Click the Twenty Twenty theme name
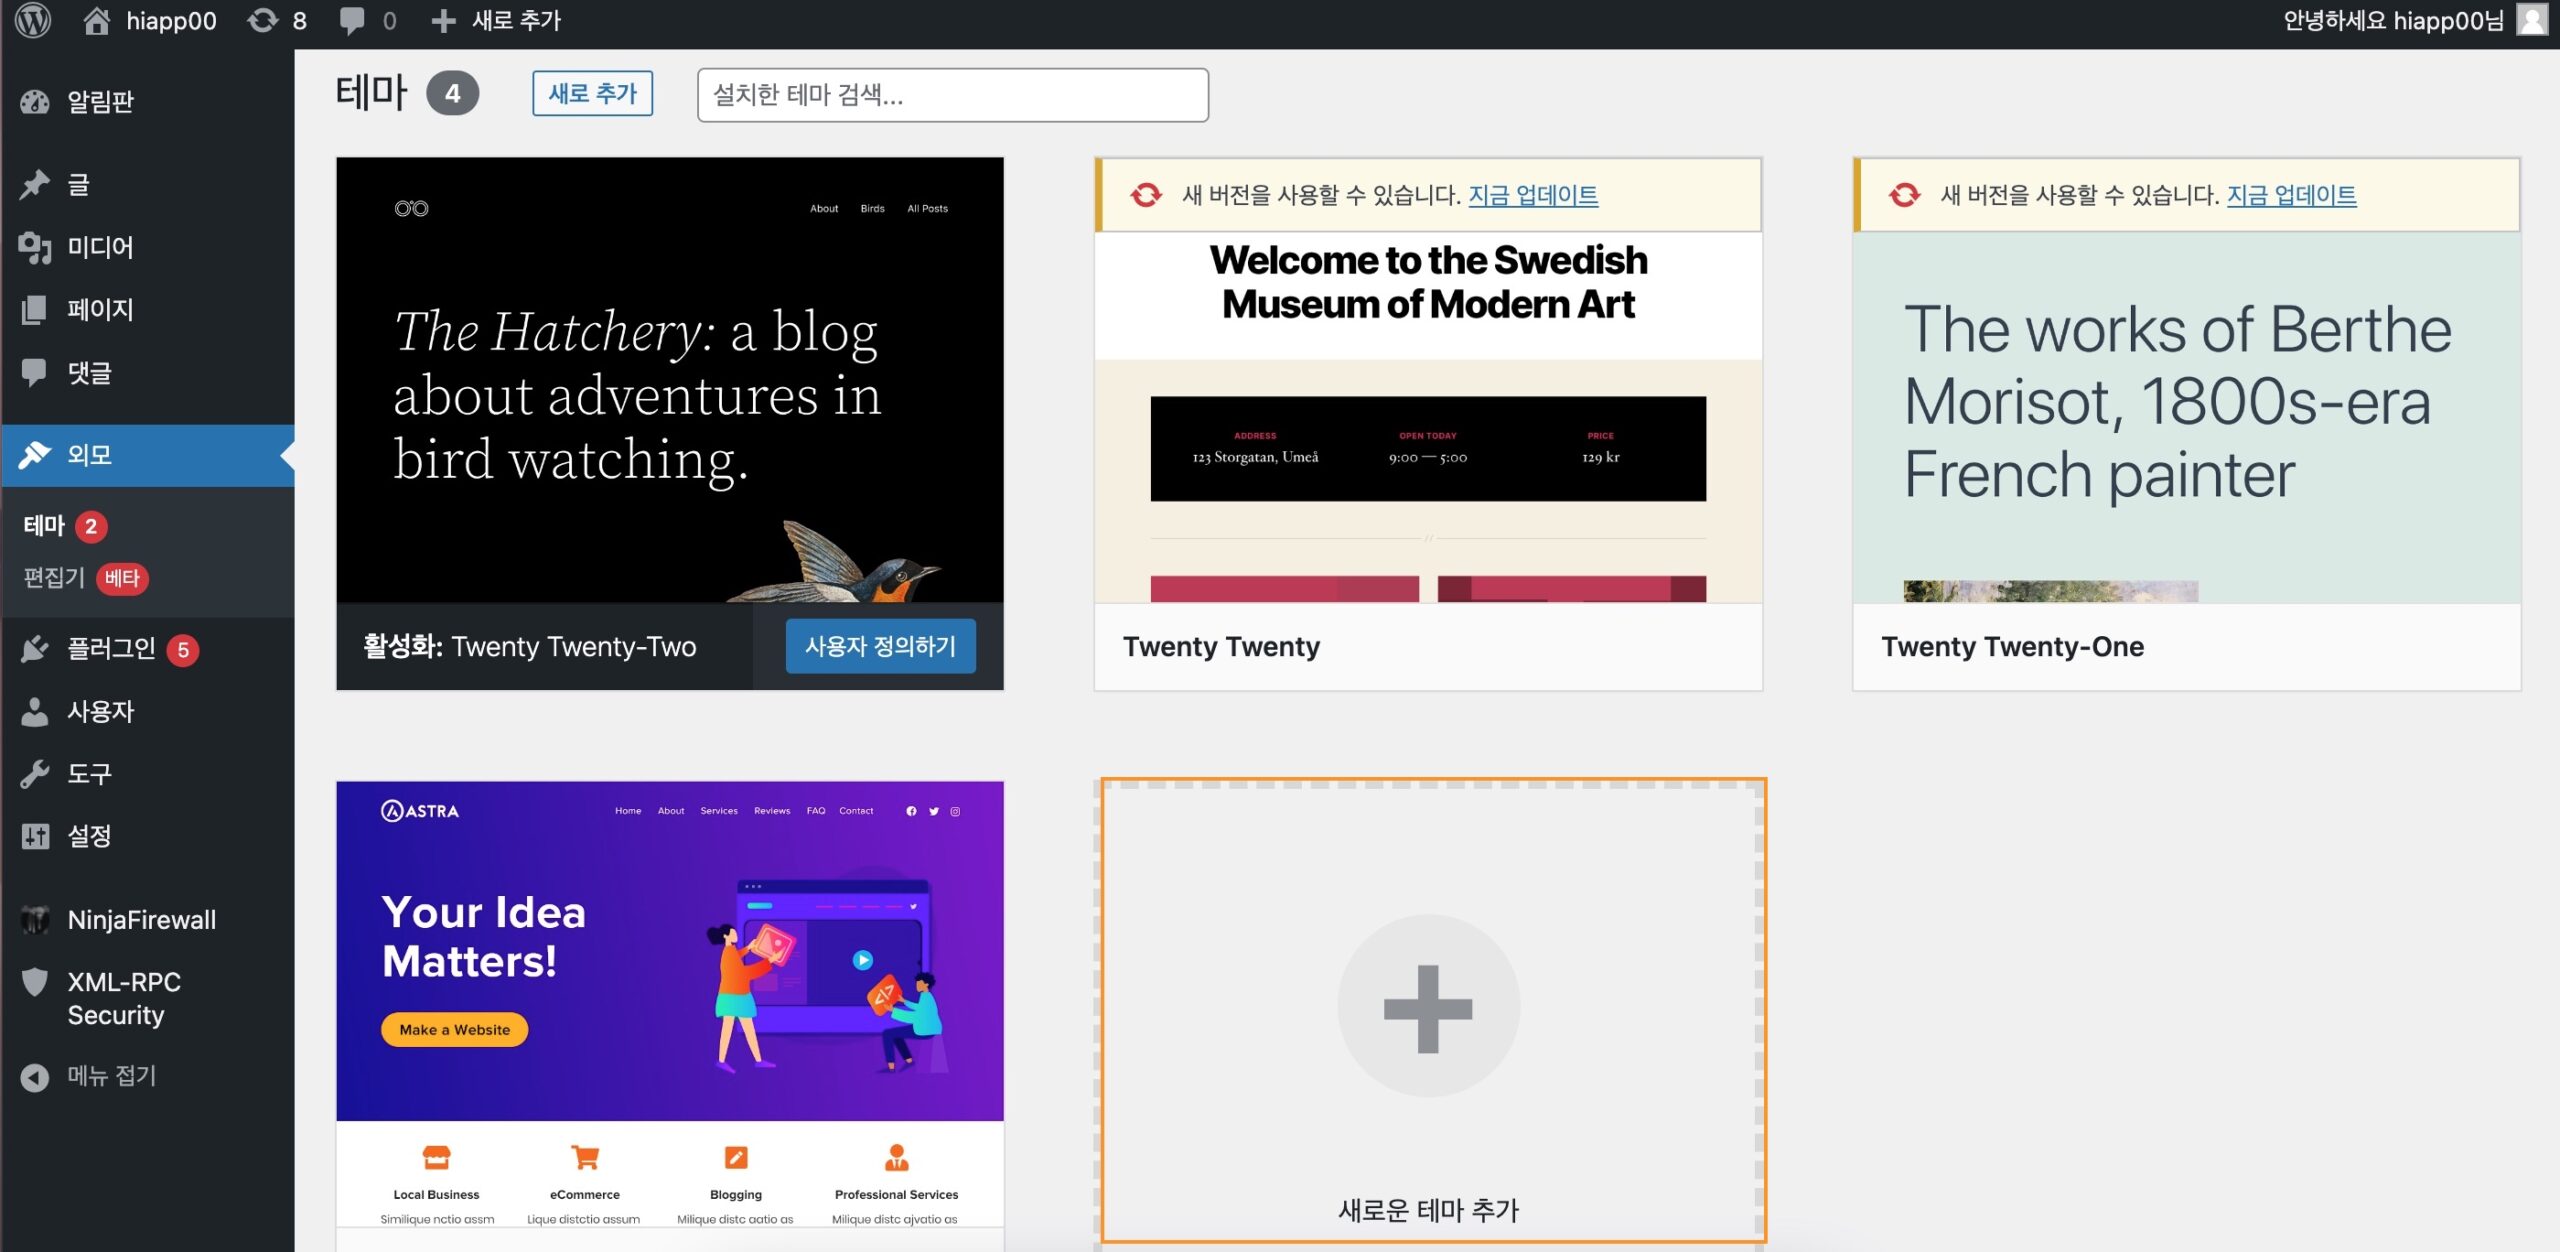2560x1252 pixels. click(x=1221, y=647)
